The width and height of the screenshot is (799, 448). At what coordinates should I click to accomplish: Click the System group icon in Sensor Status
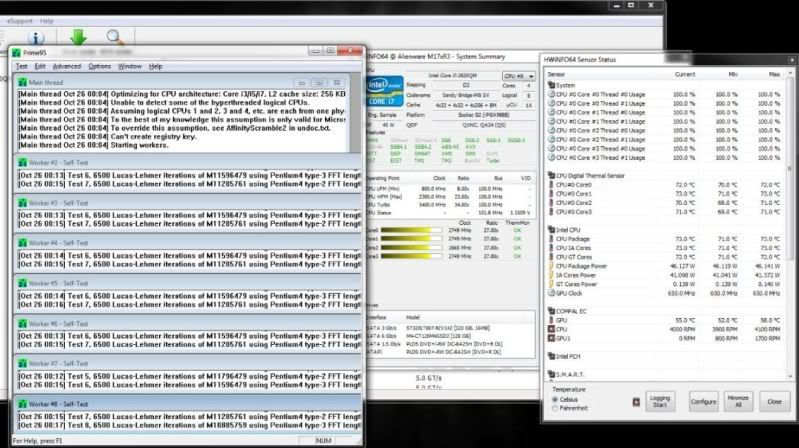(551, 85)
